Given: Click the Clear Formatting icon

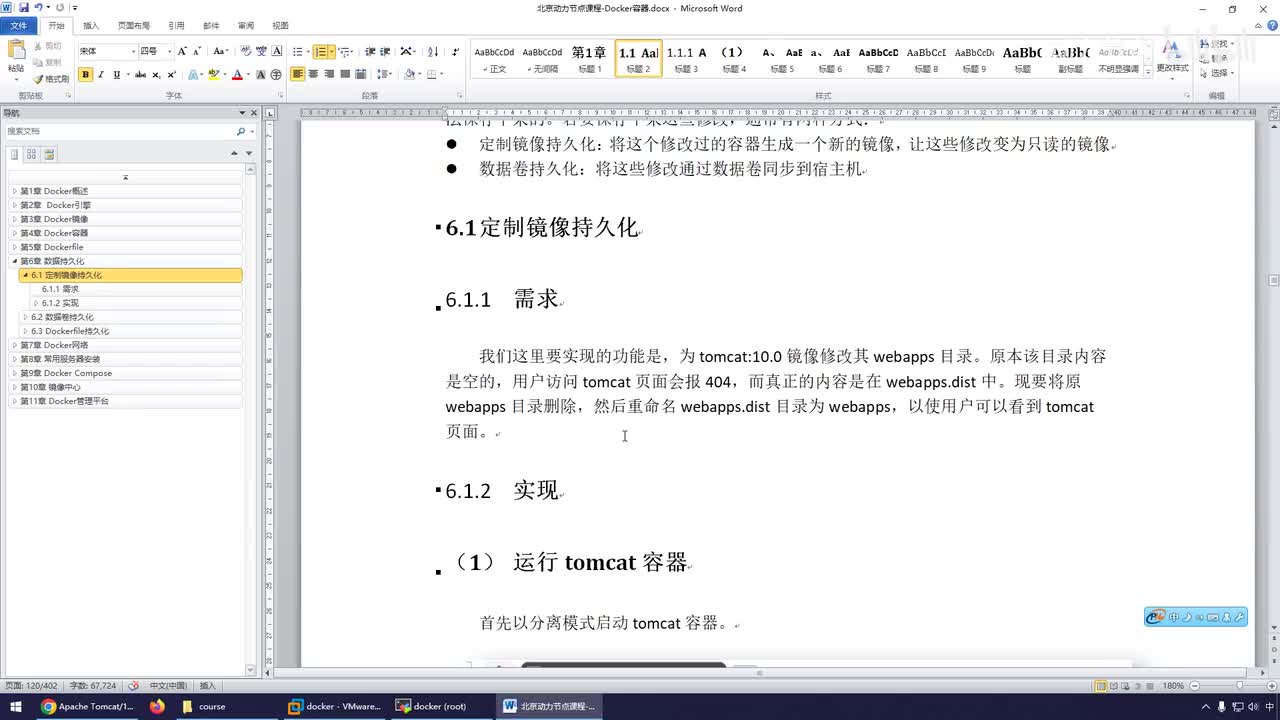Looking at the screenshot, I should (x=246, y=51).
